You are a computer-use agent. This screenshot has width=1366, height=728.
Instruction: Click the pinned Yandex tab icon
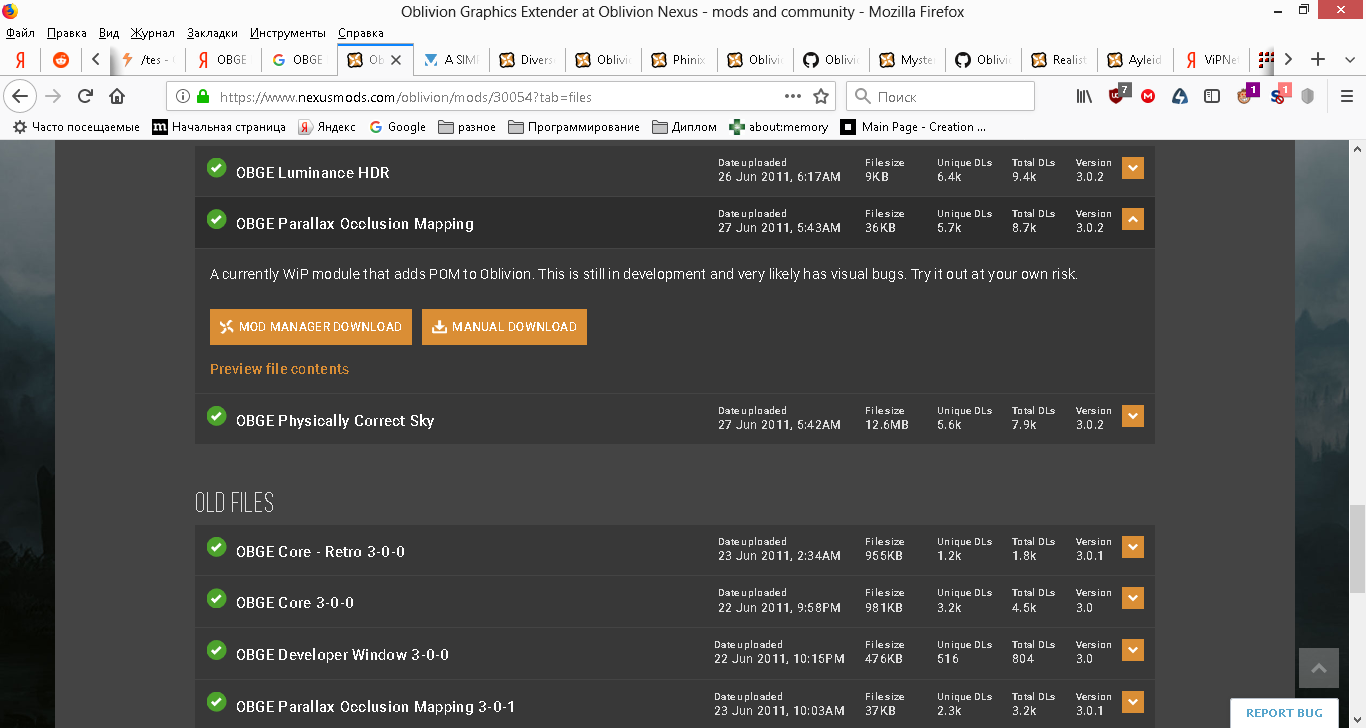(20, 60)
